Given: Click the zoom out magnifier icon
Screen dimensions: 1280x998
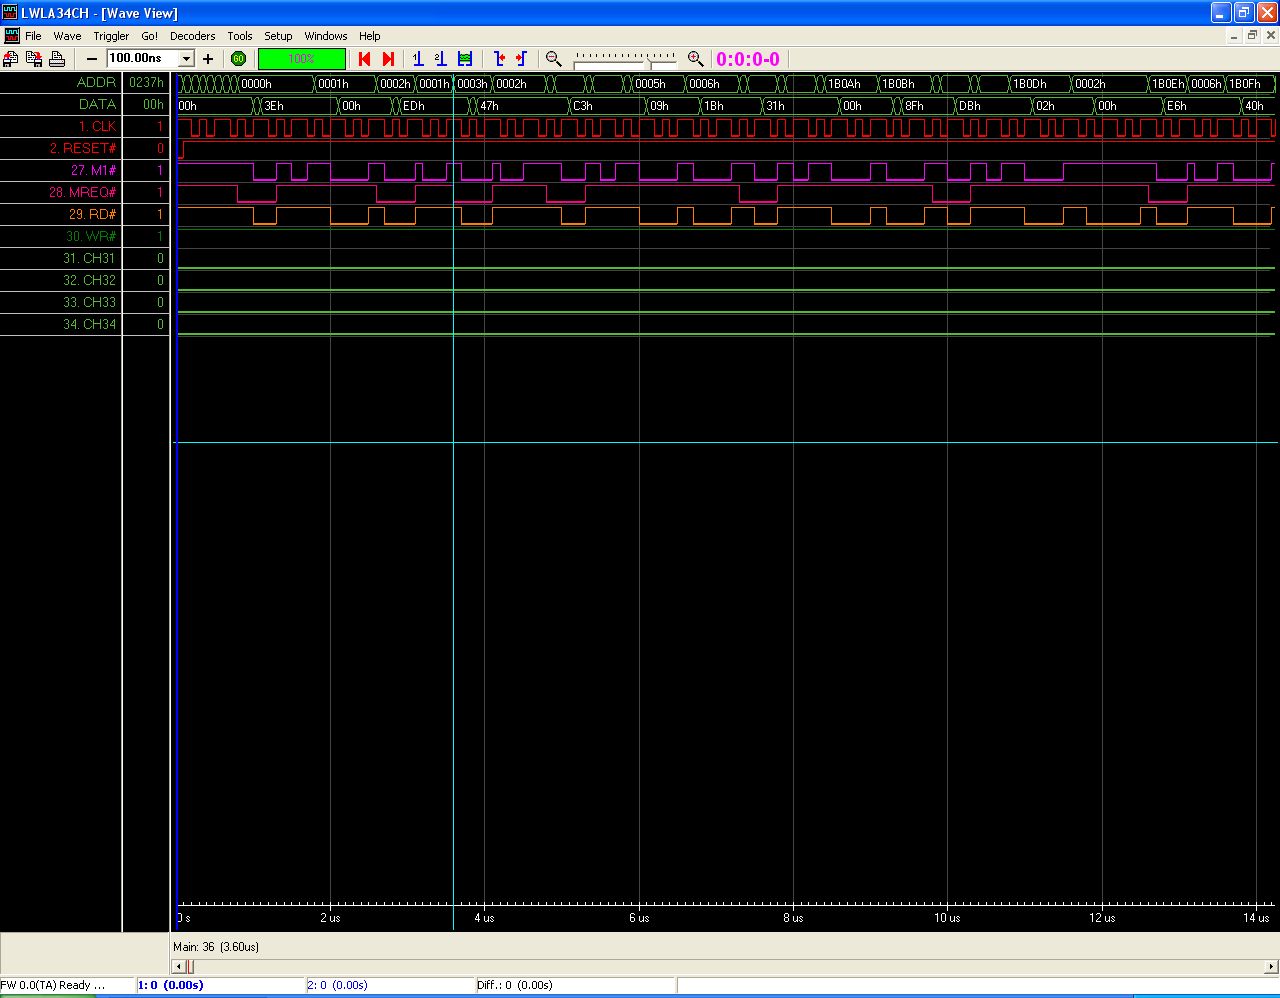Looking at the screenshot, I should 553,59.
